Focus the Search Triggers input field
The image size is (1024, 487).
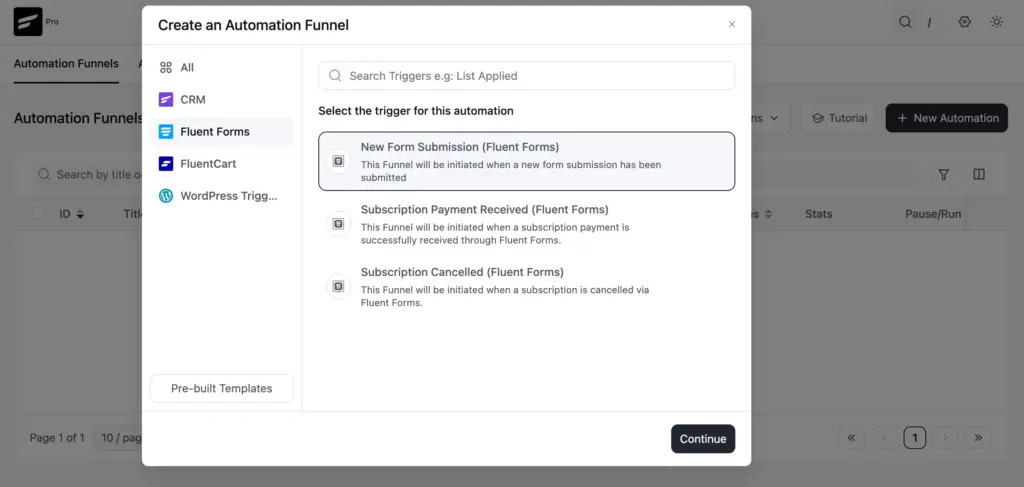point(526,76)
